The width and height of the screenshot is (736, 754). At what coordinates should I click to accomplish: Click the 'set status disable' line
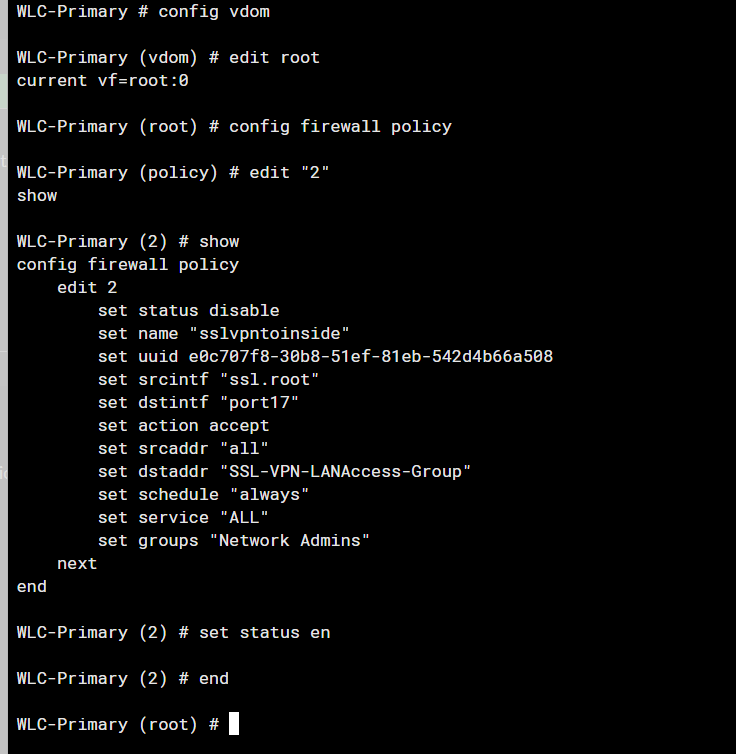(188, 310)
